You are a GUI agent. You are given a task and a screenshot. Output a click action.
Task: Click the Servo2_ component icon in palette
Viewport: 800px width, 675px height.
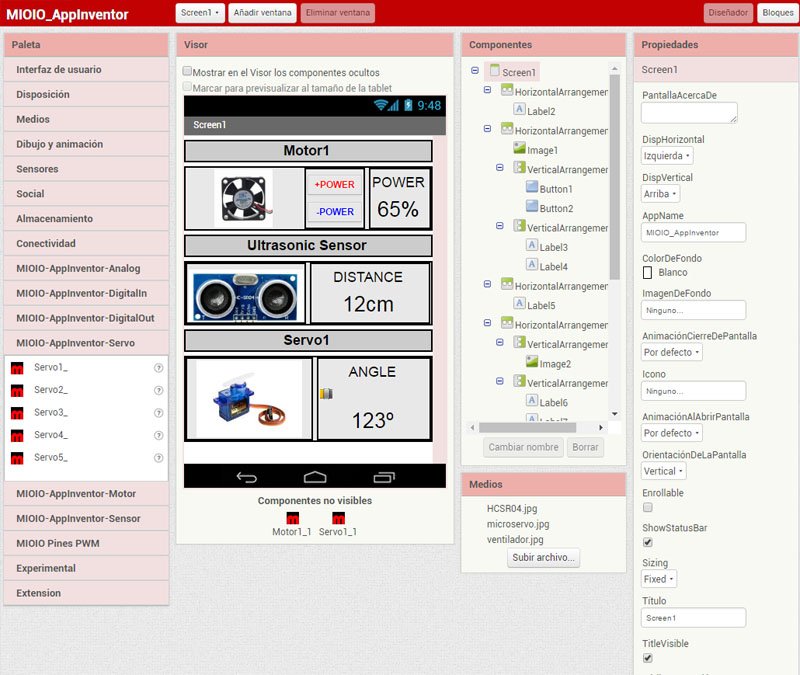click(x=17, y=390)
